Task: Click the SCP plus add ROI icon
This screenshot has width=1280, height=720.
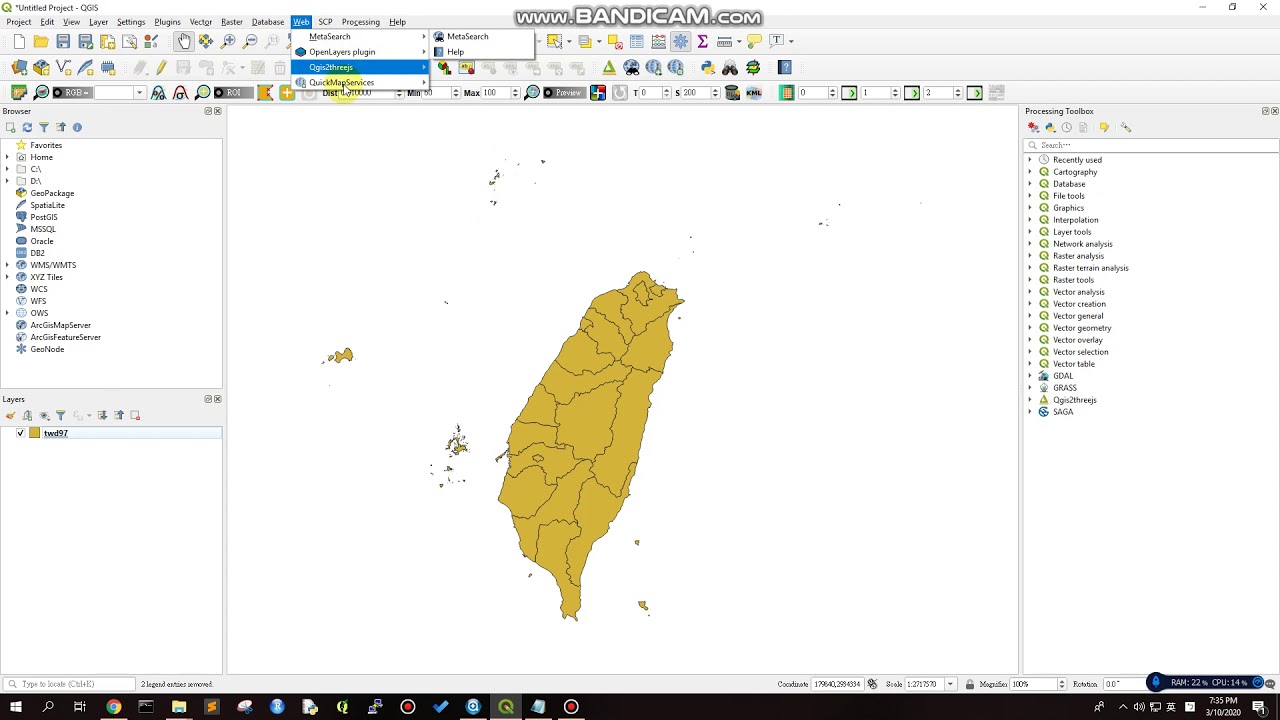Action: [287, 93]
